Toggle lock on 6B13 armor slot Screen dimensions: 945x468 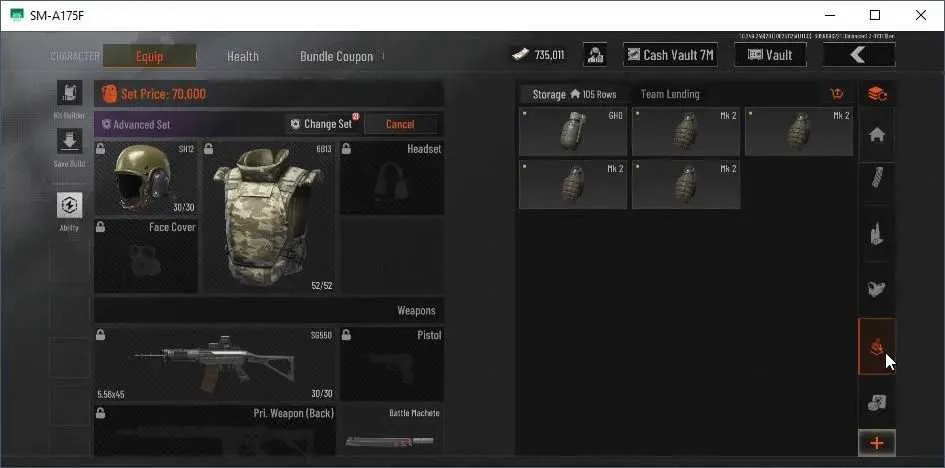[208, 148]
